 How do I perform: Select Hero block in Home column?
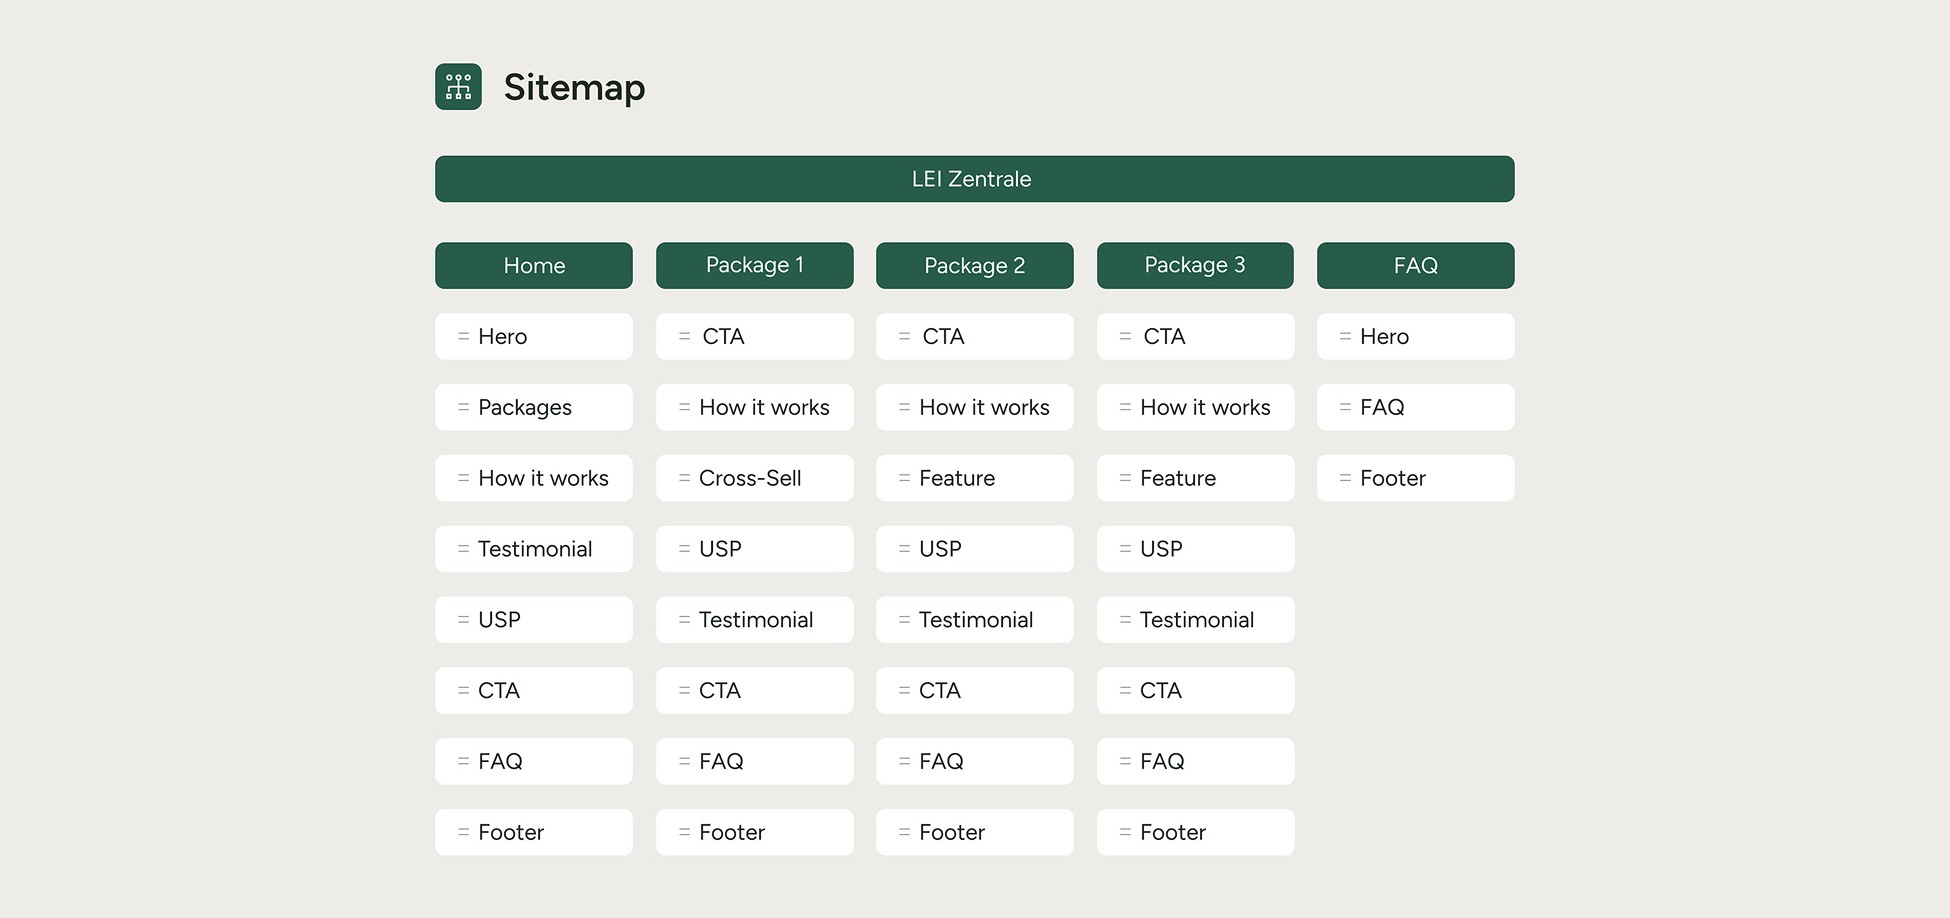pyautogui.click(x=534, y=336)
